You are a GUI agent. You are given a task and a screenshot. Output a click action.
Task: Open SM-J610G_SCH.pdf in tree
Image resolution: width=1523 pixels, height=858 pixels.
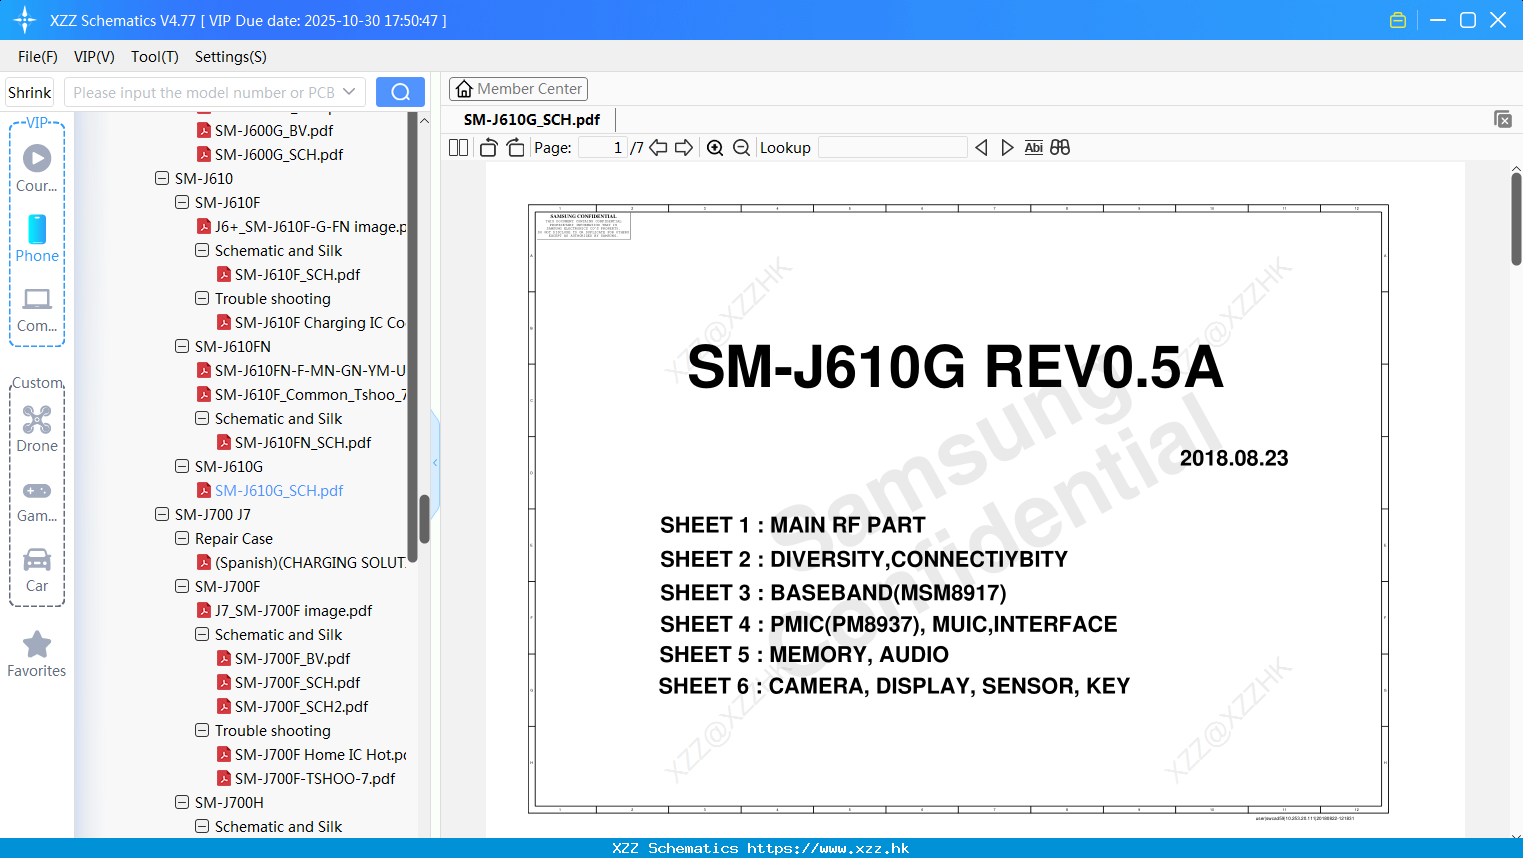[279, 490]
